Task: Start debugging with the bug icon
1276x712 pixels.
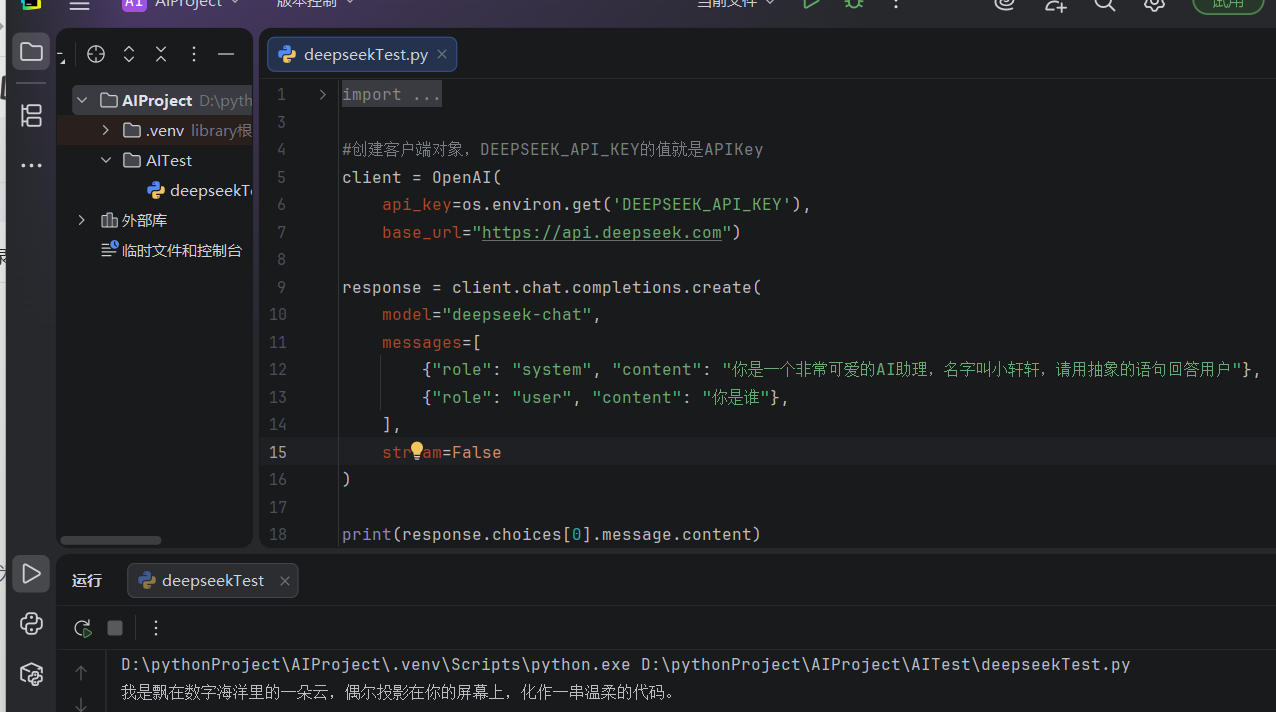Action: [x=854, y=5]
